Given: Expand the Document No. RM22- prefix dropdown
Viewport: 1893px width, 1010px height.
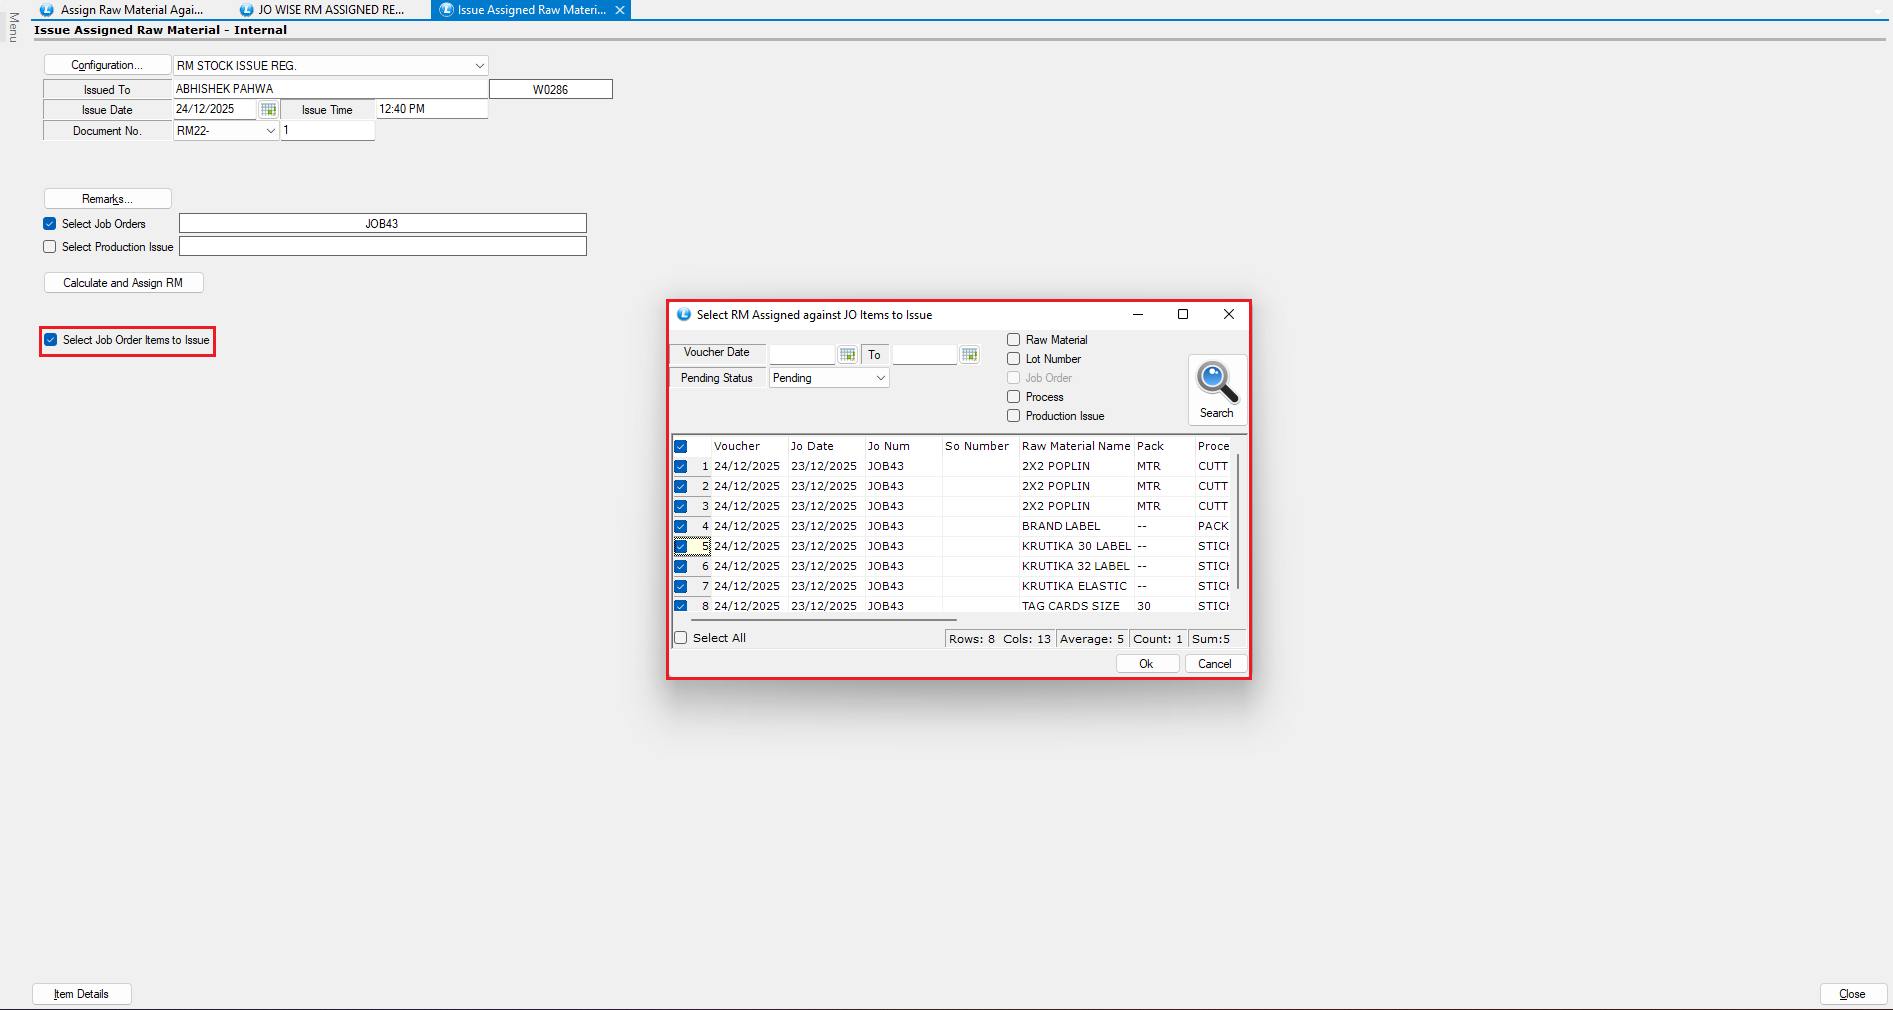Looking at the screenshot, I should [x=270, y=131].
